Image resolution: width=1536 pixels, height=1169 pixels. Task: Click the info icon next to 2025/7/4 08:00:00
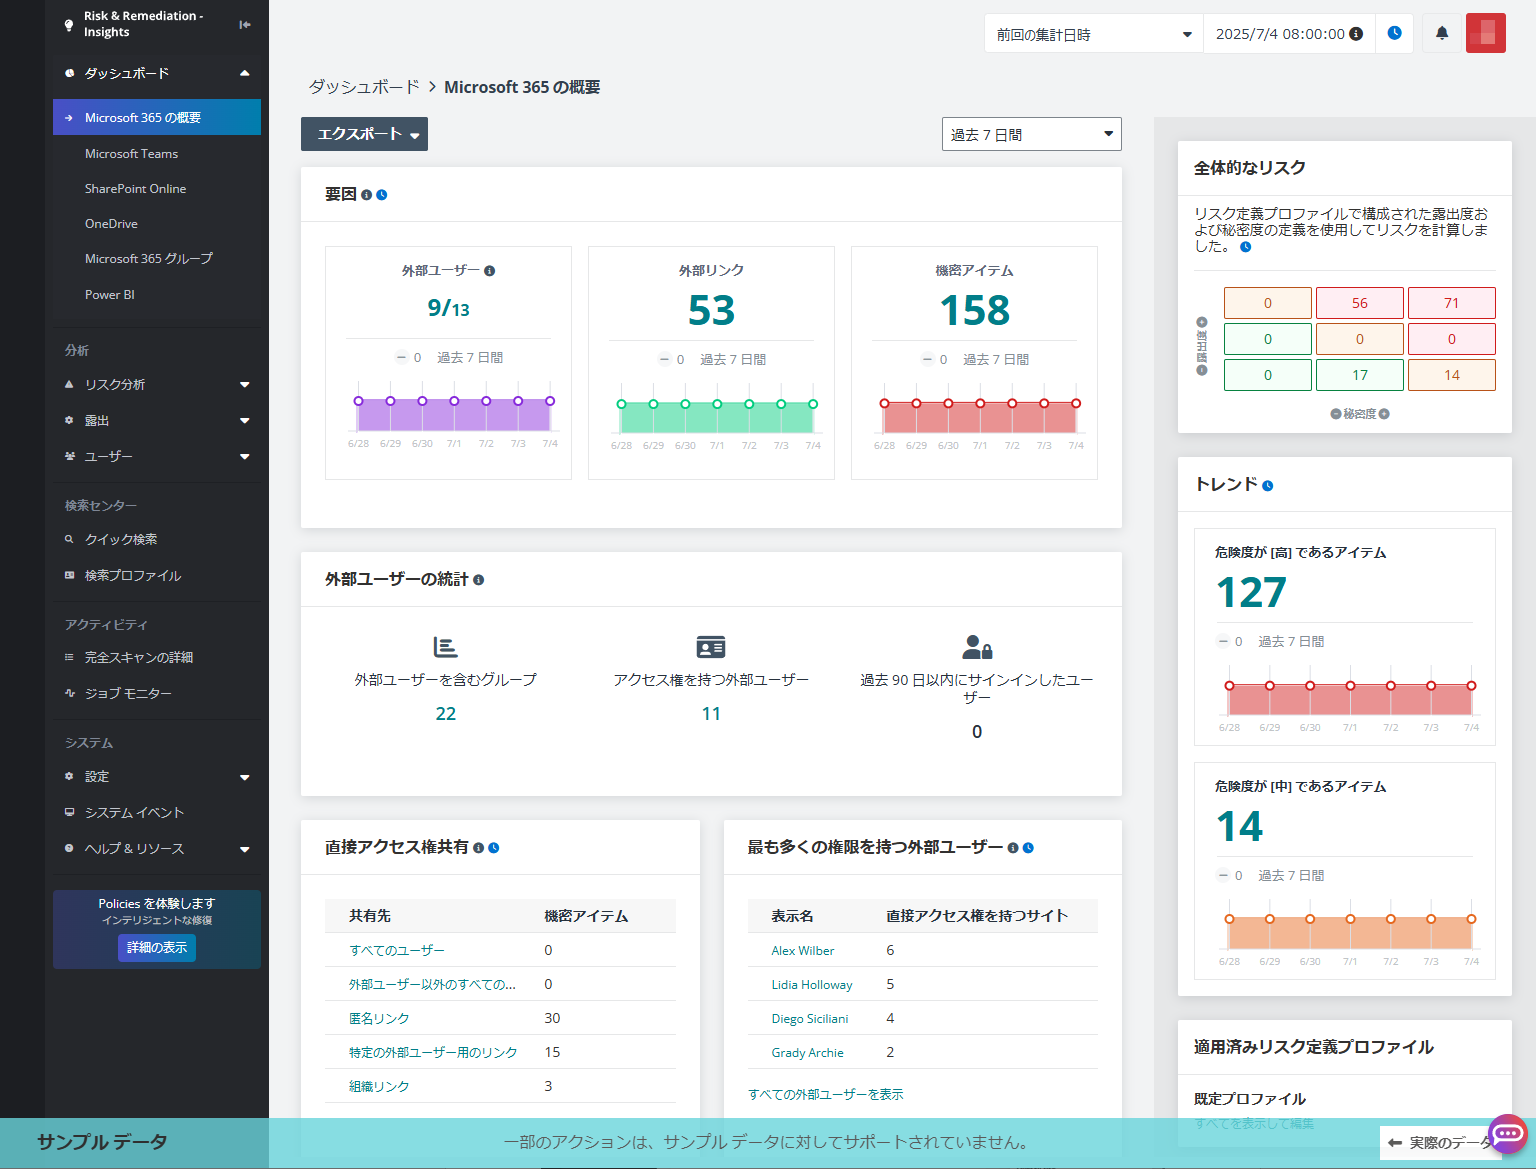(1356, 34)
